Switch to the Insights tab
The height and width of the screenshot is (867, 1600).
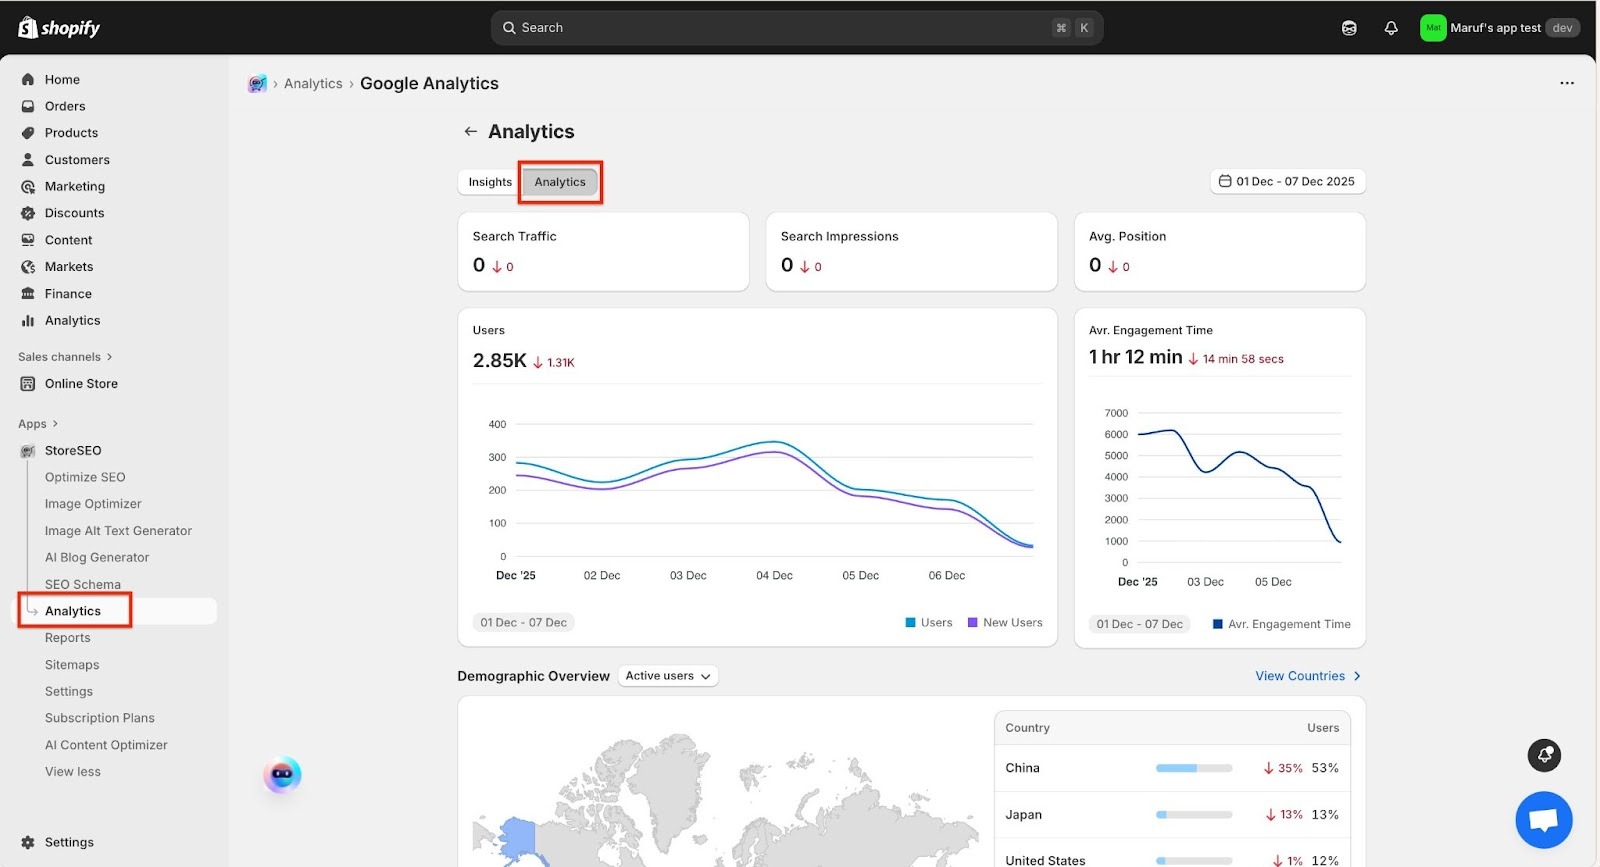(490, 182)
